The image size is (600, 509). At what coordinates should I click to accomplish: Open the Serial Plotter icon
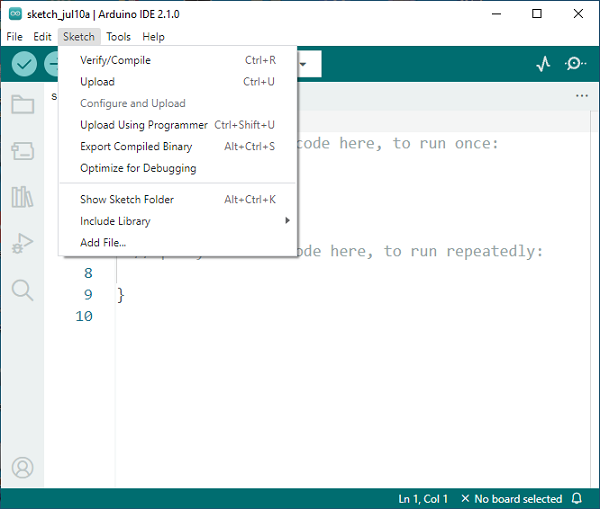coord(543,64)
